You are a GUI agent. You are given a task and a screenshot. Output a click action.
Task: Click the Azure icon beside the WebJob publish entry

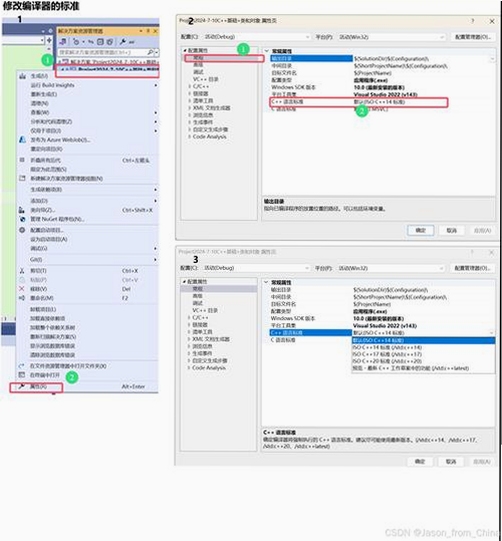pyautogui.click(x=22, y=139)
